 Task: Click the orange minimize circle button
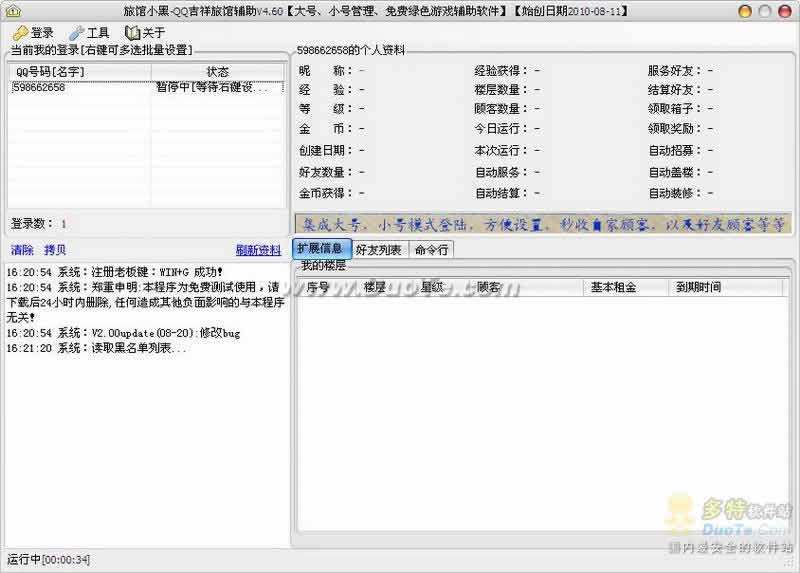(745, 11)
